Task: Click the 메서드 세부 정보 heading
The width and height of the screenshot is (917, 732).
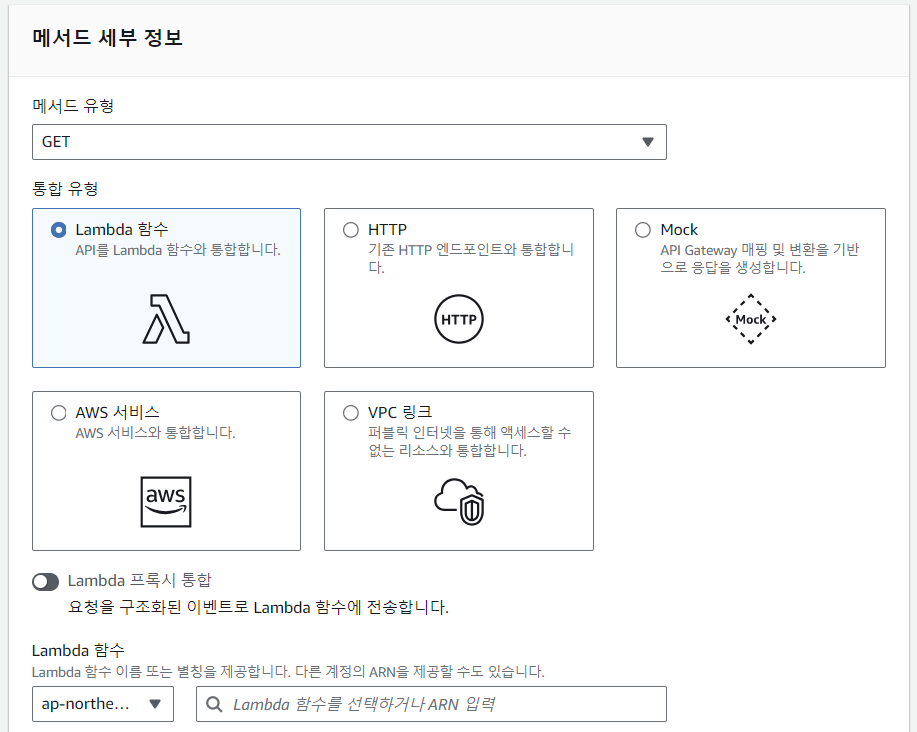Action: (108, 37)
